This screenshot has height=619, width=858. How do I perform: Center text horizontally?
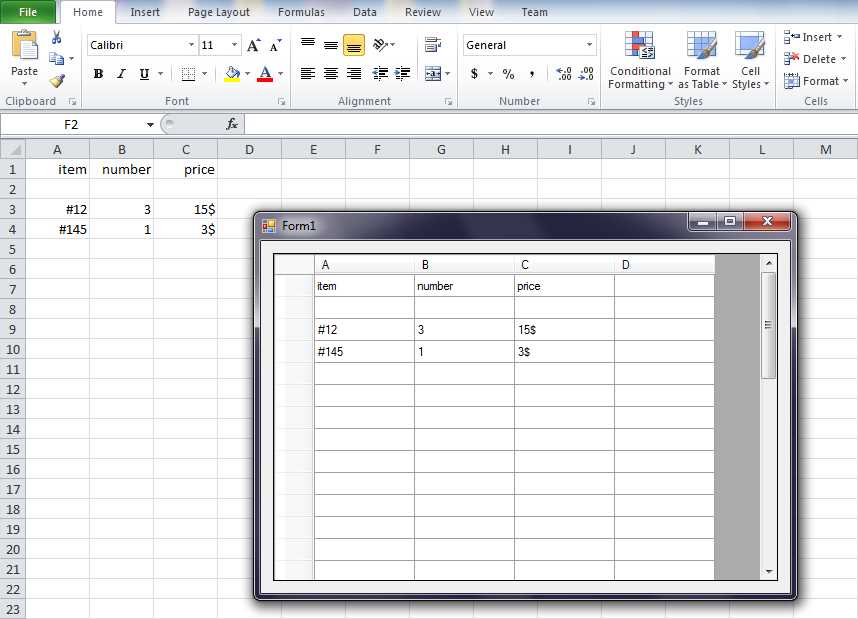[331, 73]
